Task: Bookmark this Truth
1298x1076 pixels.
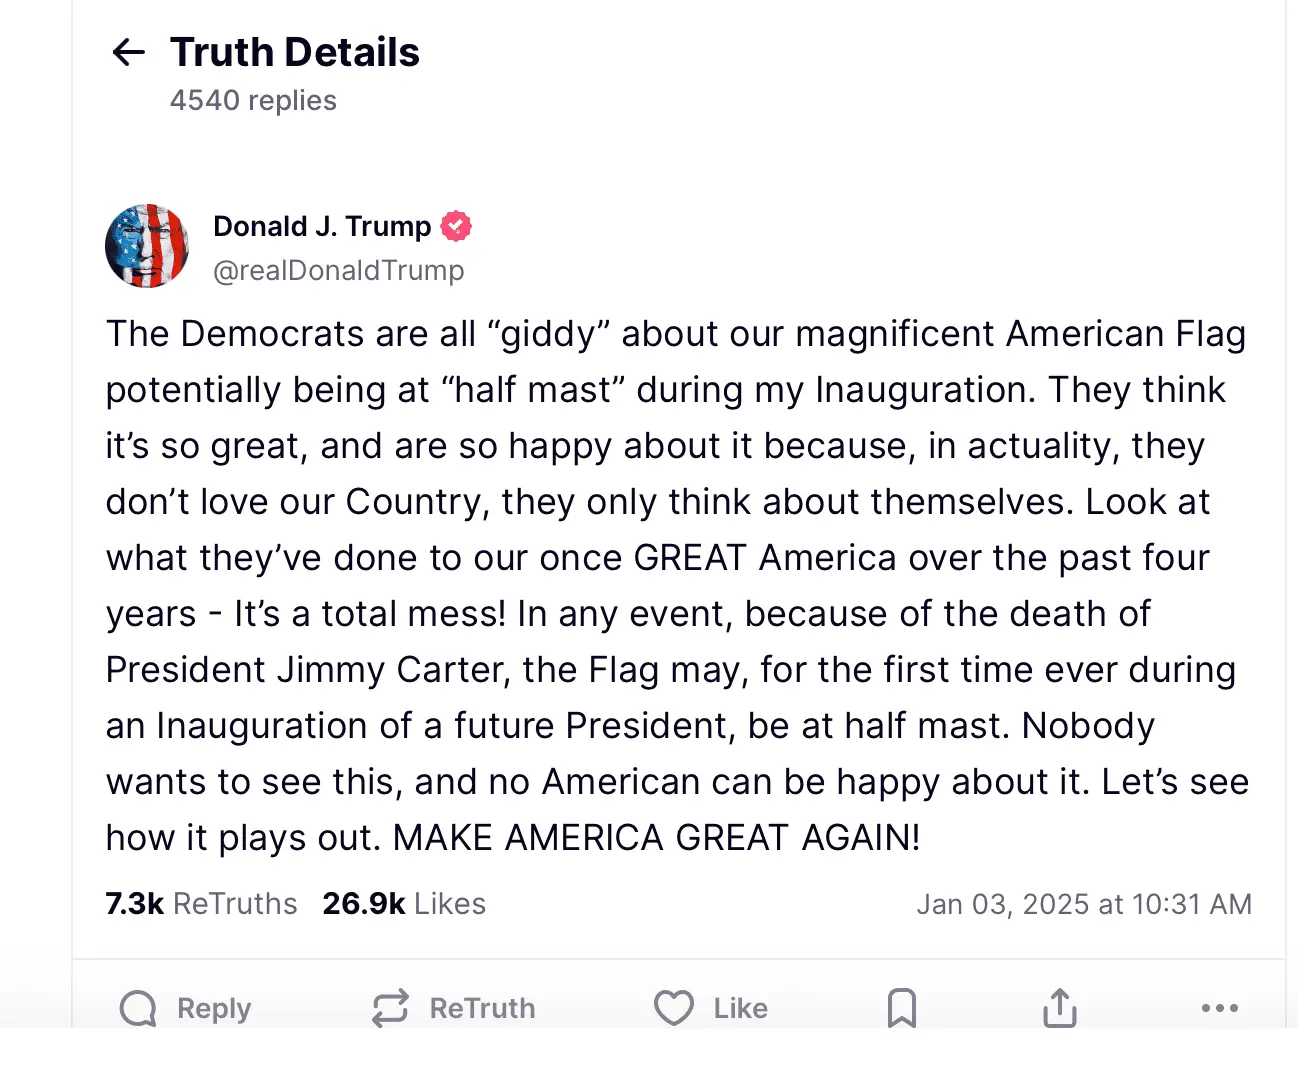Action: click(x=902, y=1008)
